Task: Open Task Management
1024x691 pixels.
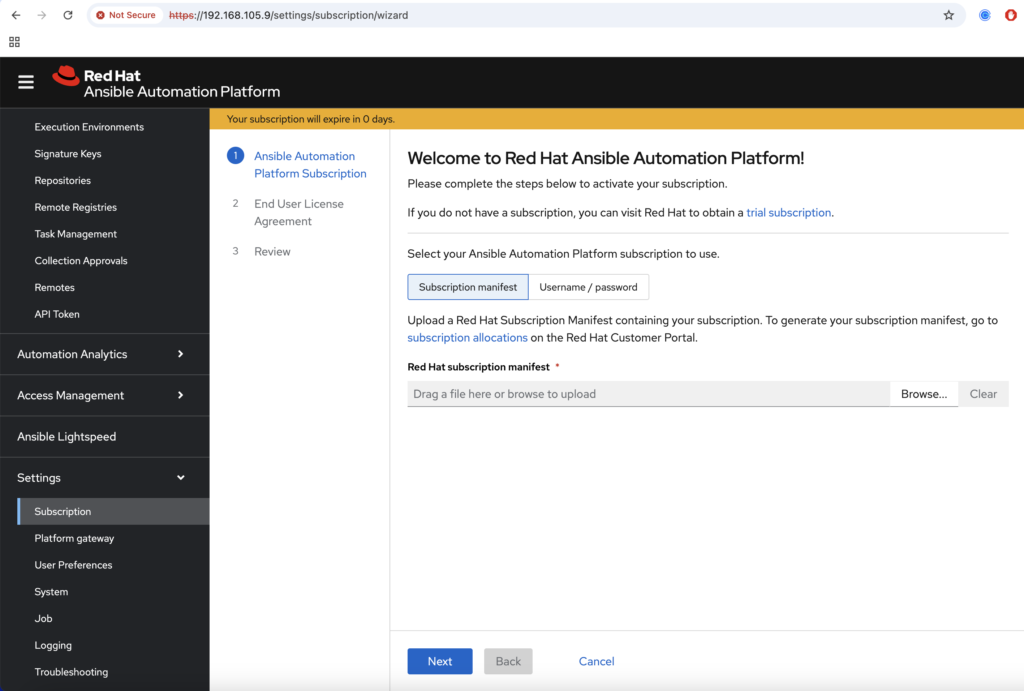Action: pyautogui.click(x=76, y=234)
